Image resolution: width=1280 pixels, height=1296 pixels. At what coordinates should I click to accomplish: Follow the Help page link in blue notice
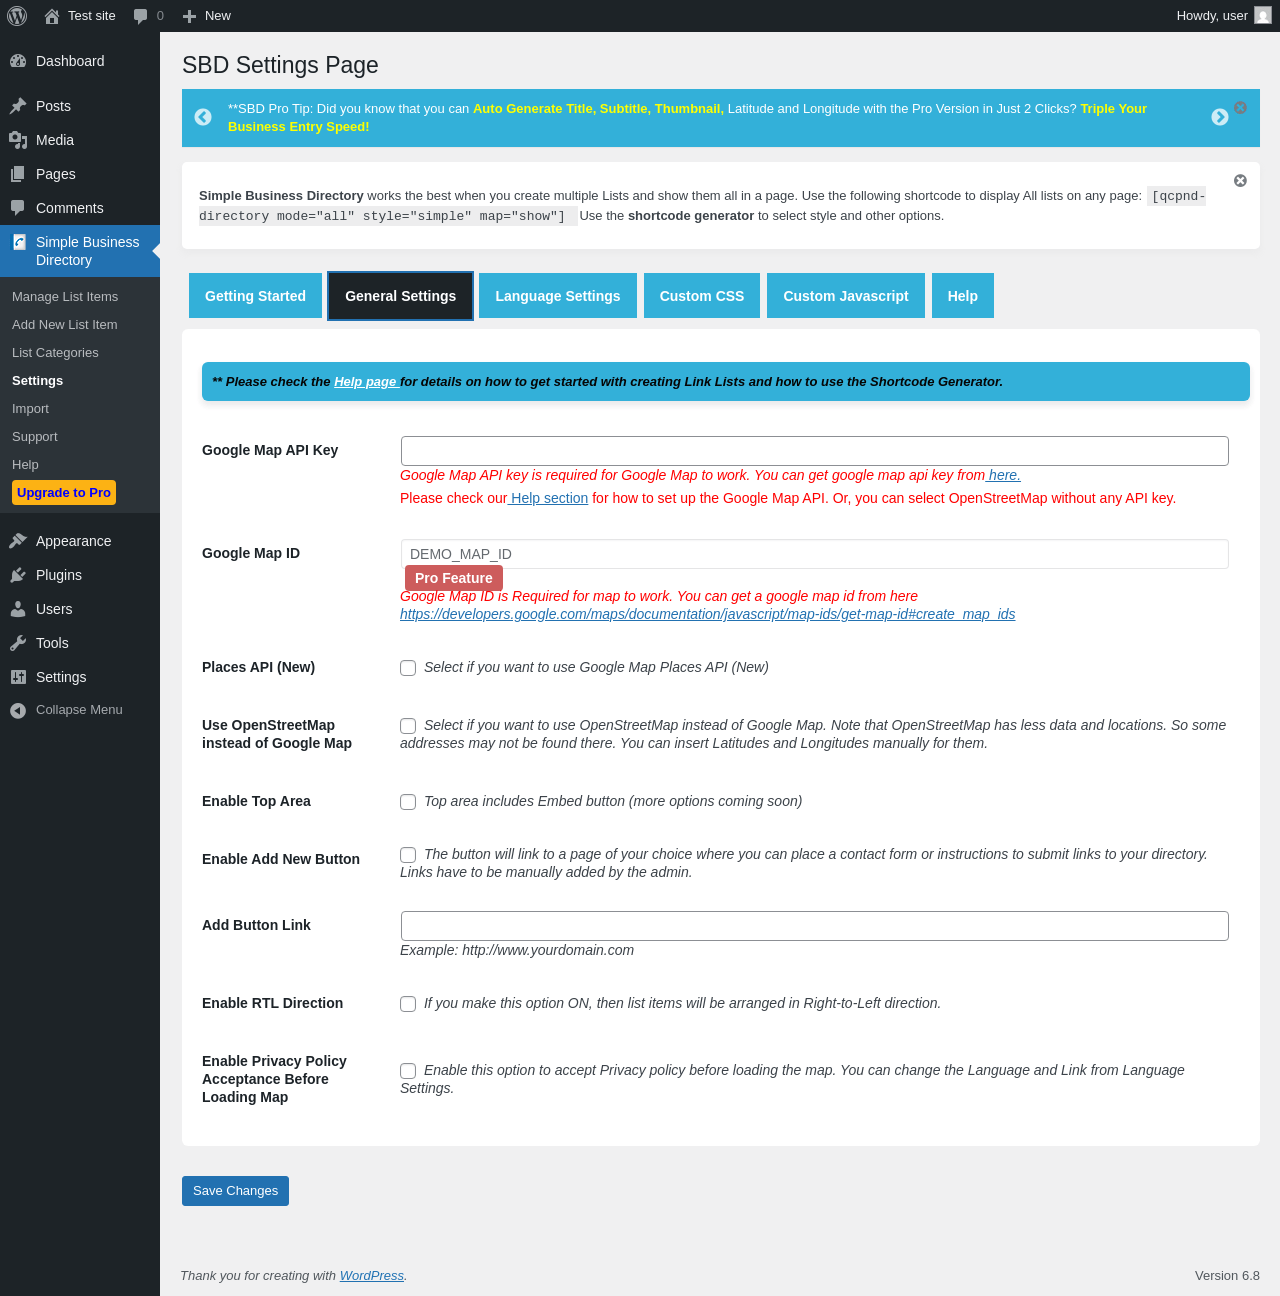pos(365,382)
